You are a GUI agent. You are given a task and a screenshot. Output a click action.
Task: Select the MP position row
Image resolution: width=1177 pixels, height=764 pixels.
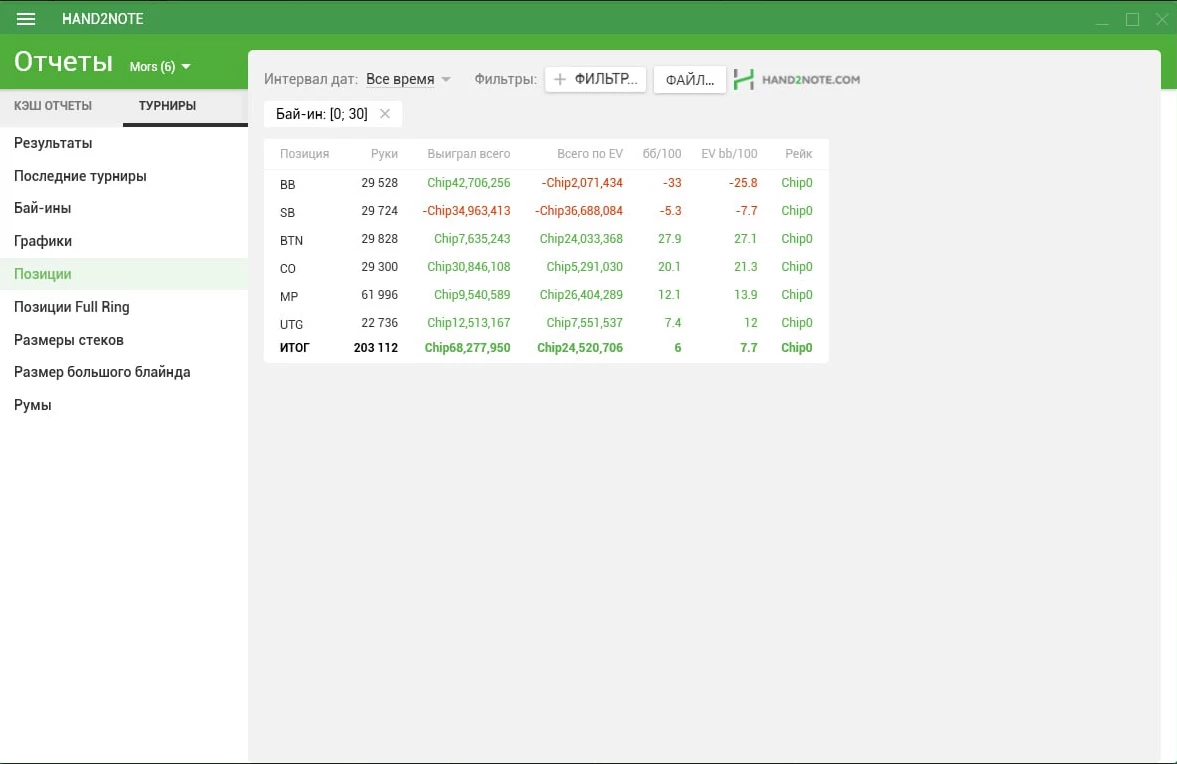(x=546, y=295)
